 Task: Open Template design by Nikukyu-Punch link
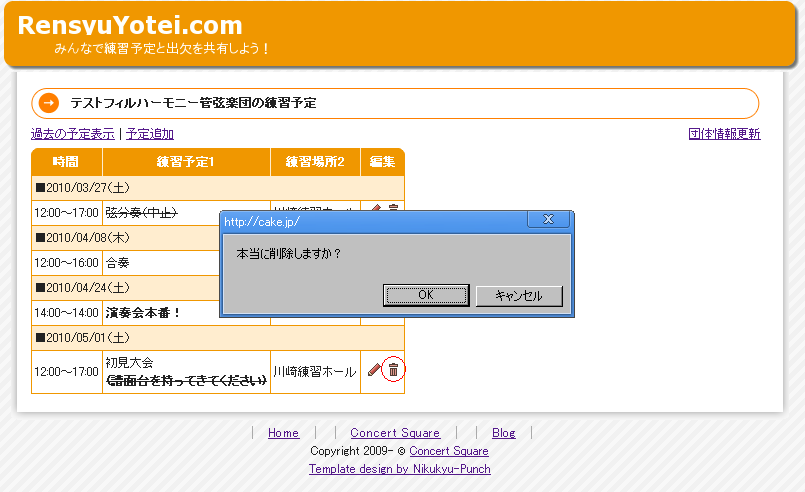399,469
